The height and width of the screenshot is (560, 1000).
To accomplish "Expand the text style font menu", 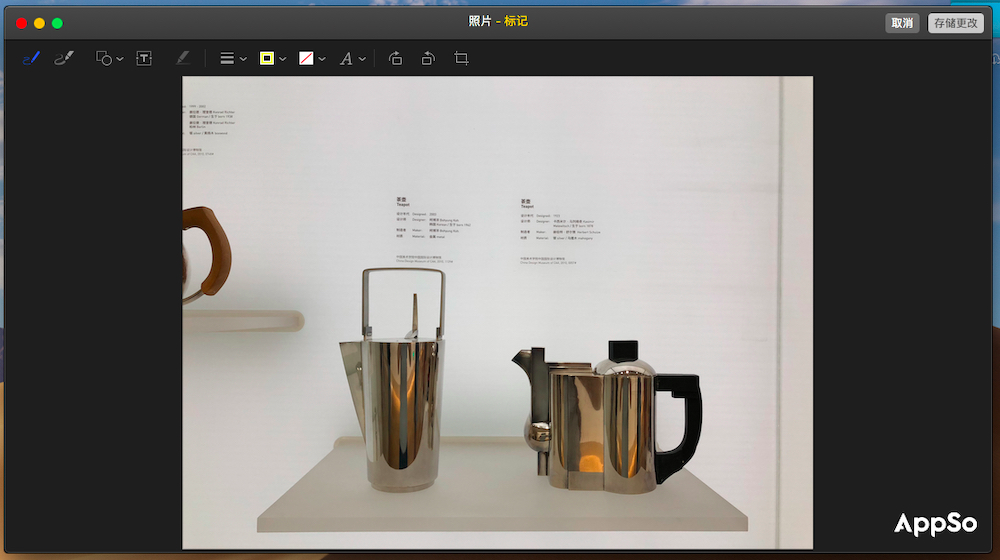I will coord(352,59).
